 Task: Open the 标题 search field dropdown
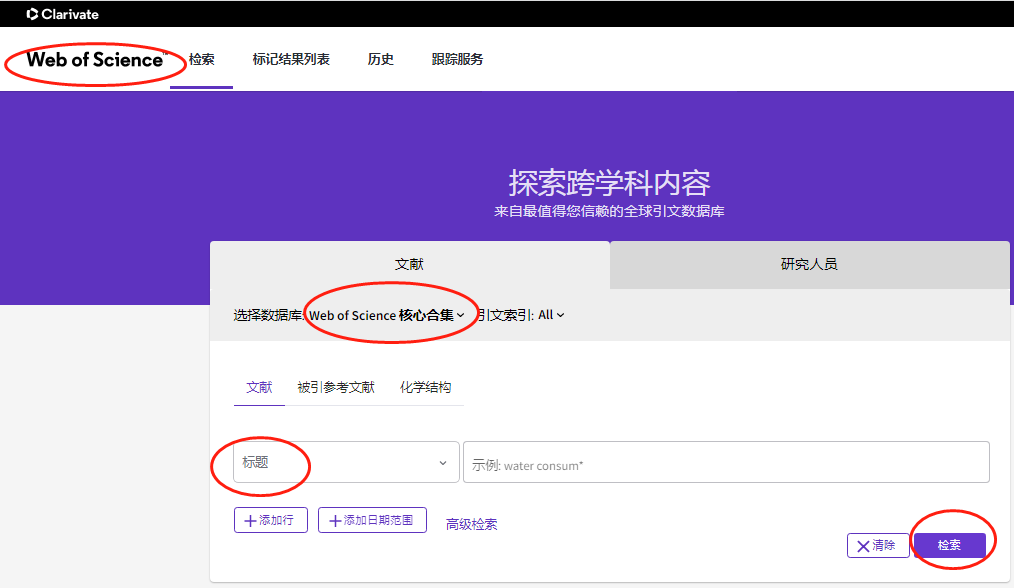[345, 463]
